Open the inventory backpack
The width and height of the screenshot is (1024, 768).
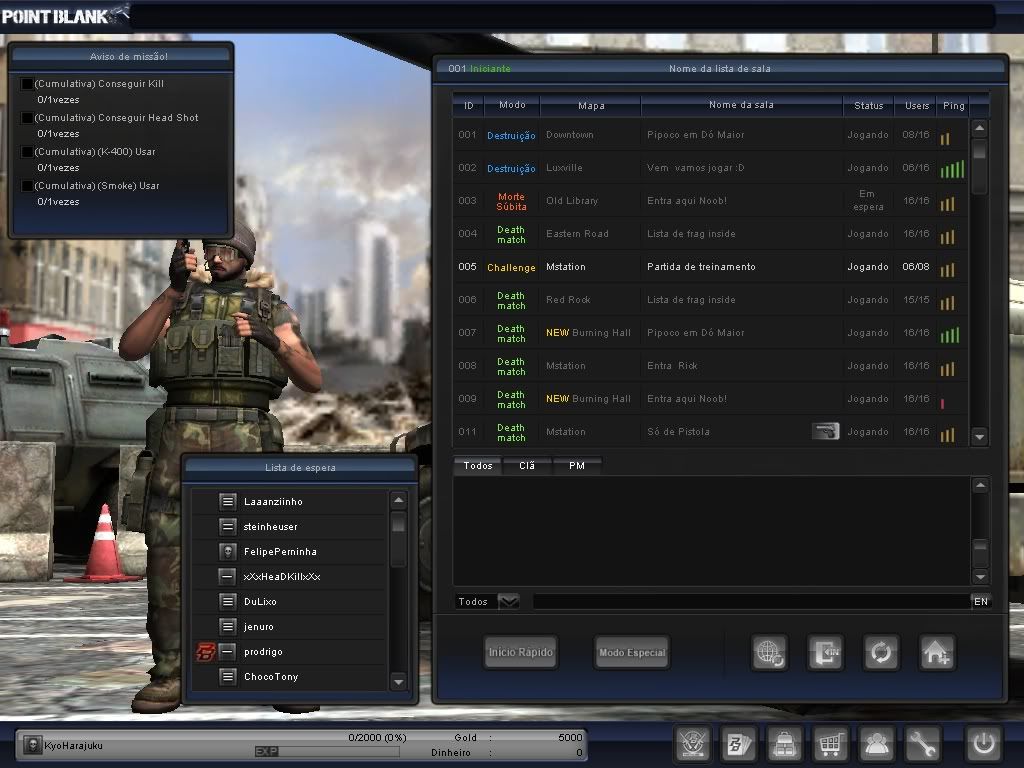784,744
